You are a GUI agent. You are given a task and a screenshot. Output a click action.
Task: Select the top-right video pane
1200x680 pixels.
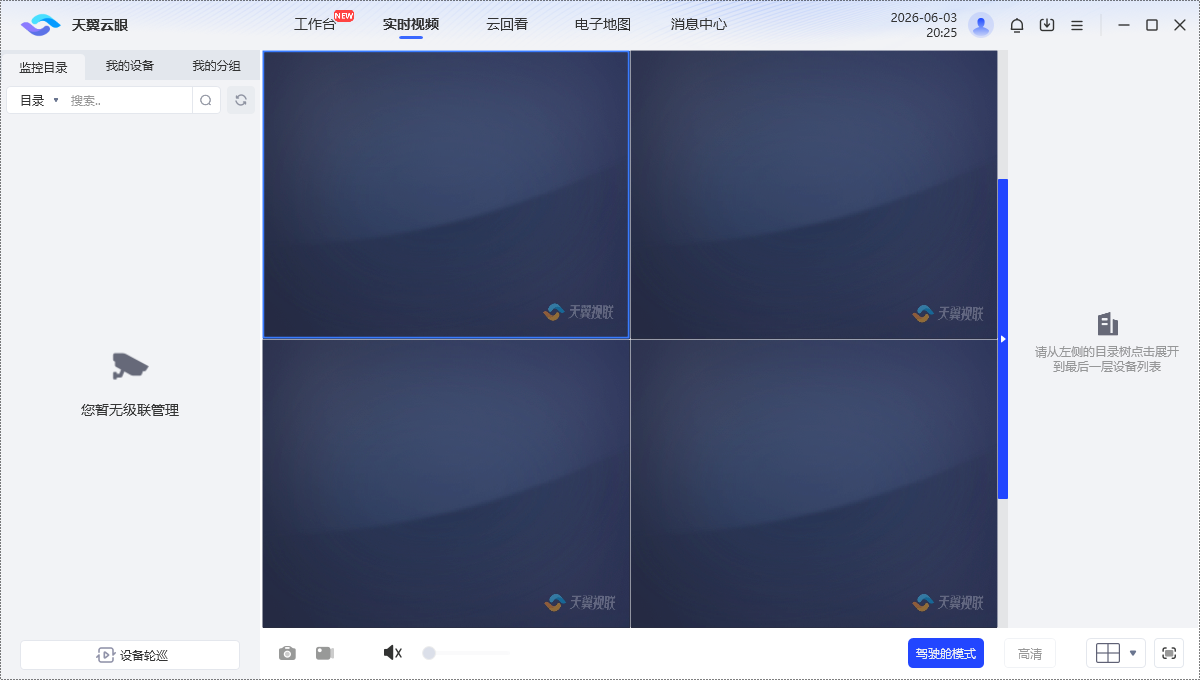[x=814, y=195]
